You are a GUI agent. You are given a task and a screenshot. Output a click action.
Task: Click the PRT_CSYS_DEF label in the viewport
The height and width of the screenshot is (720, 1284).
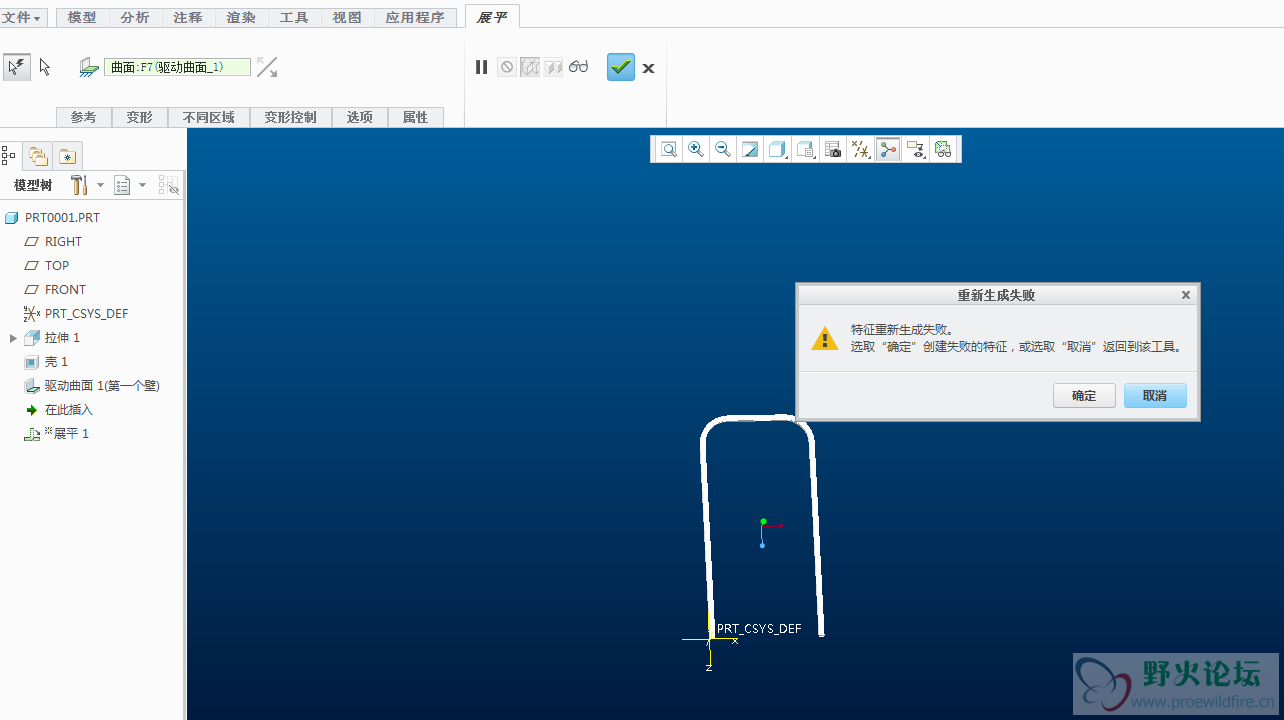coord(759,629)
